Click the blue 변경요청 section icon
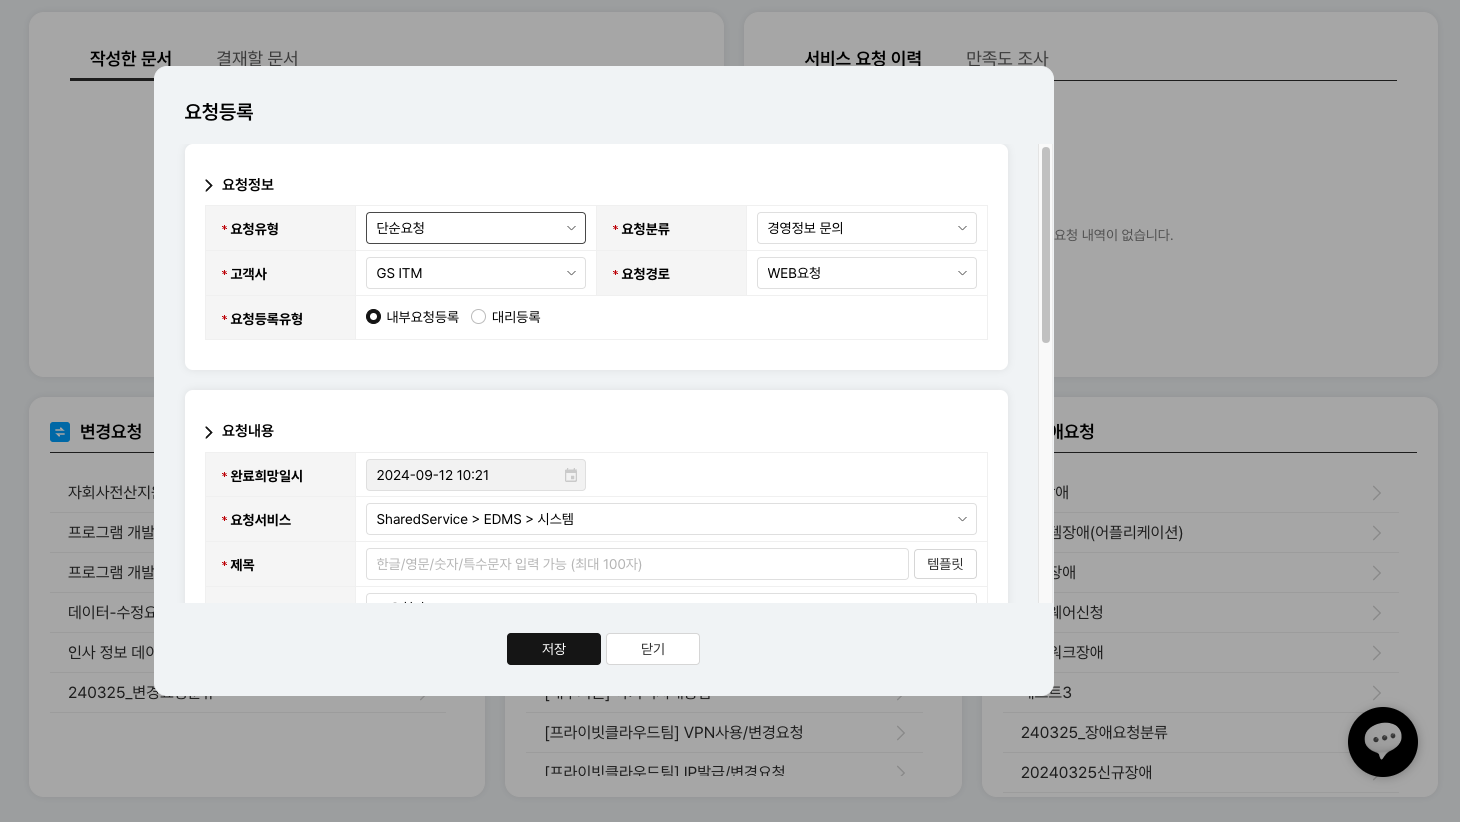Viewport: 1460px width, 822px height. click(60, 432)
